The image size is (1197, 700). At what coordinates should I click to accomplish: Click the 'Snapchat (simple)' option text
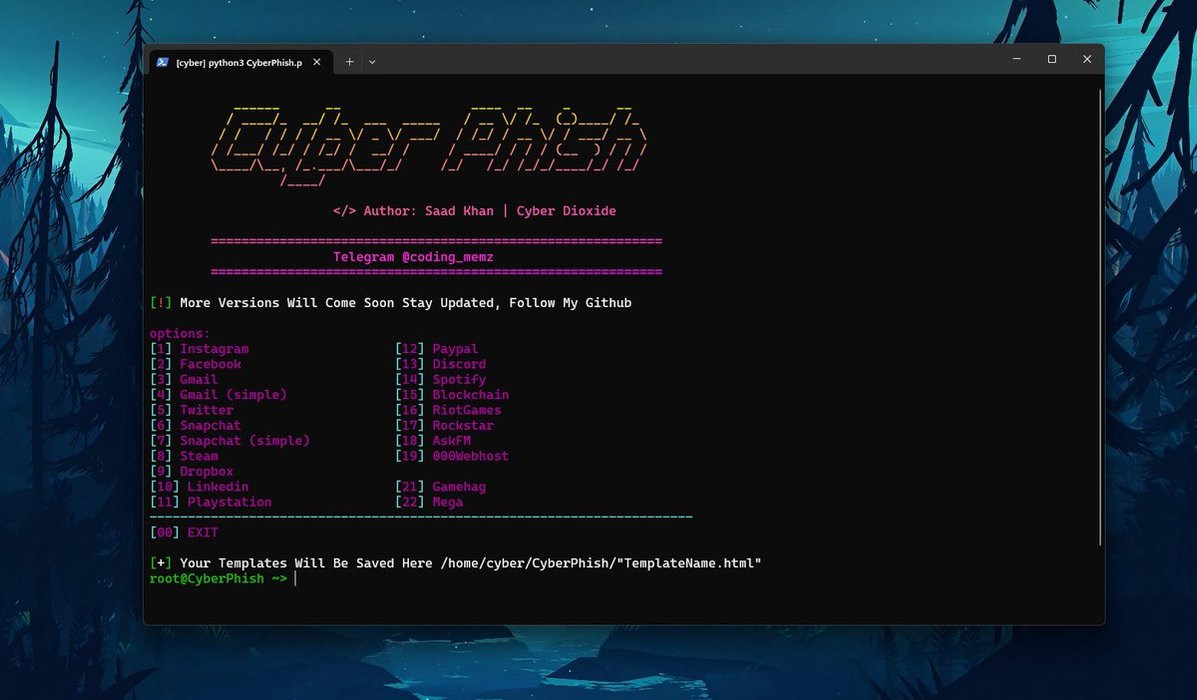pyautogui.click(x=244, y=440)
